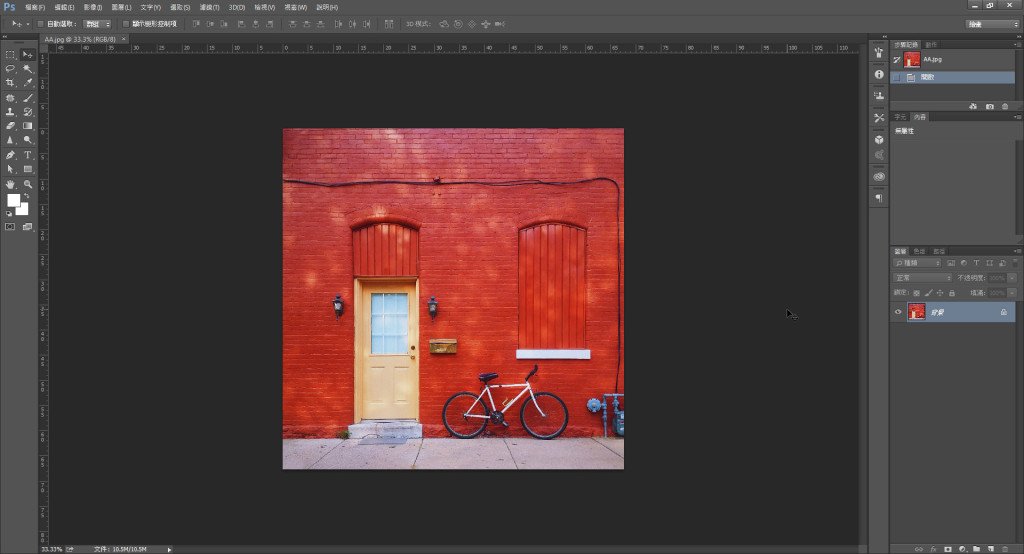This screenshot has height=554, width=1024.
Task: Select the Rectangular Marquee tool
Action: click(10, 54)
